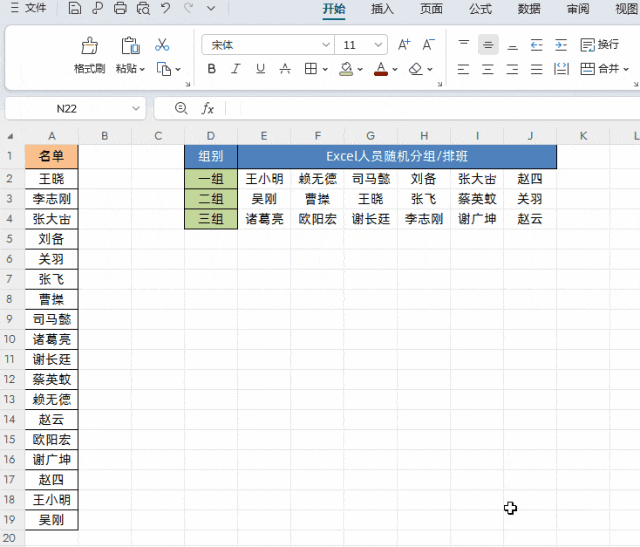Toggle top vertical alignment
Image resolution: width=640 pixels, height=547 pixels.
click(464, 44)
